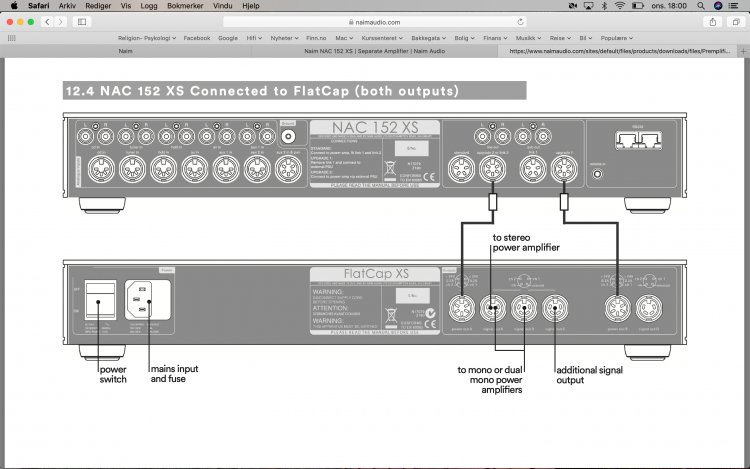Viewport: 750px width, 469px height.
Task: Open the Share button in toolbar
Action: coord(713,22)
